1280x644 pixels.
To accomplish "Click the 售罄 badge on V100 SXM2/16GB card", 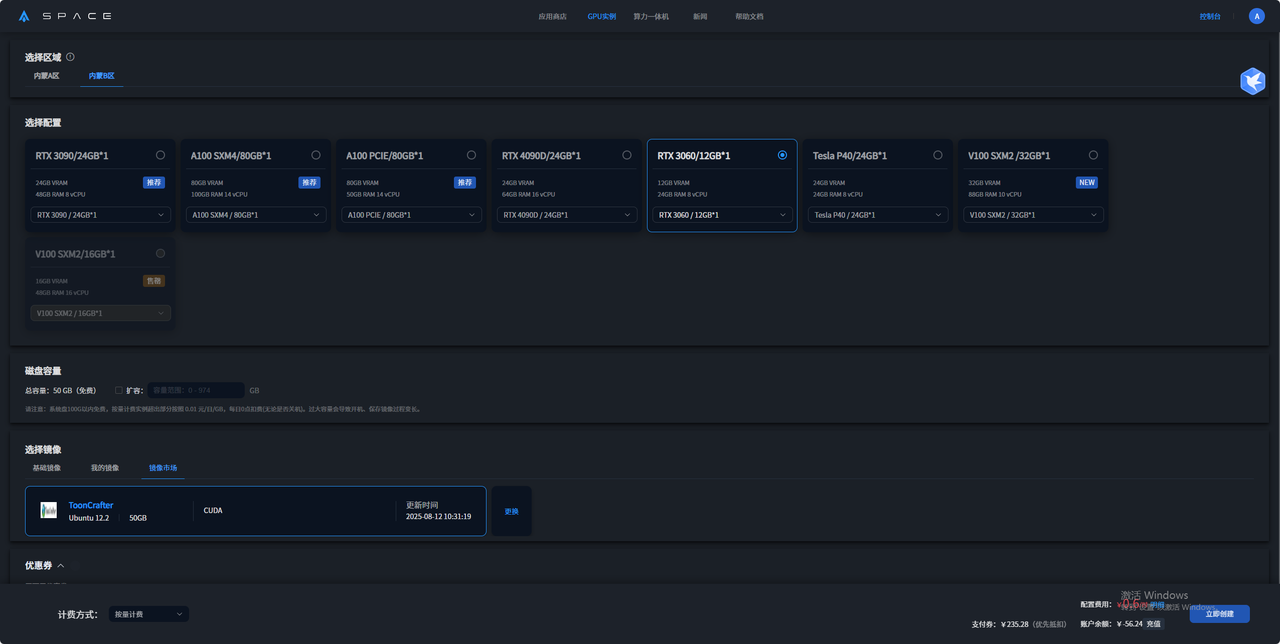I will (x=154, y=281).
